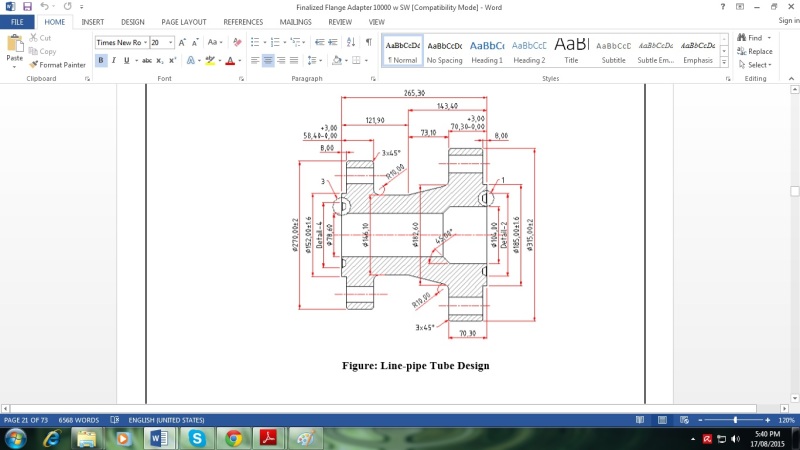
Task: Select the Format Painter tool
Action: [x=57, y=65]
